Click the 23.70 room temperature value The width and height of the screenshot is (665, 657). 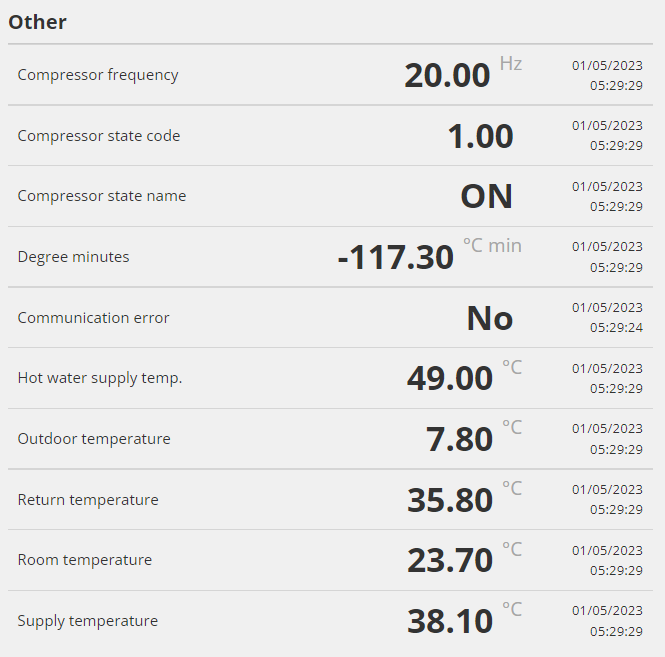pyautogui.click(x=450, y=560)
